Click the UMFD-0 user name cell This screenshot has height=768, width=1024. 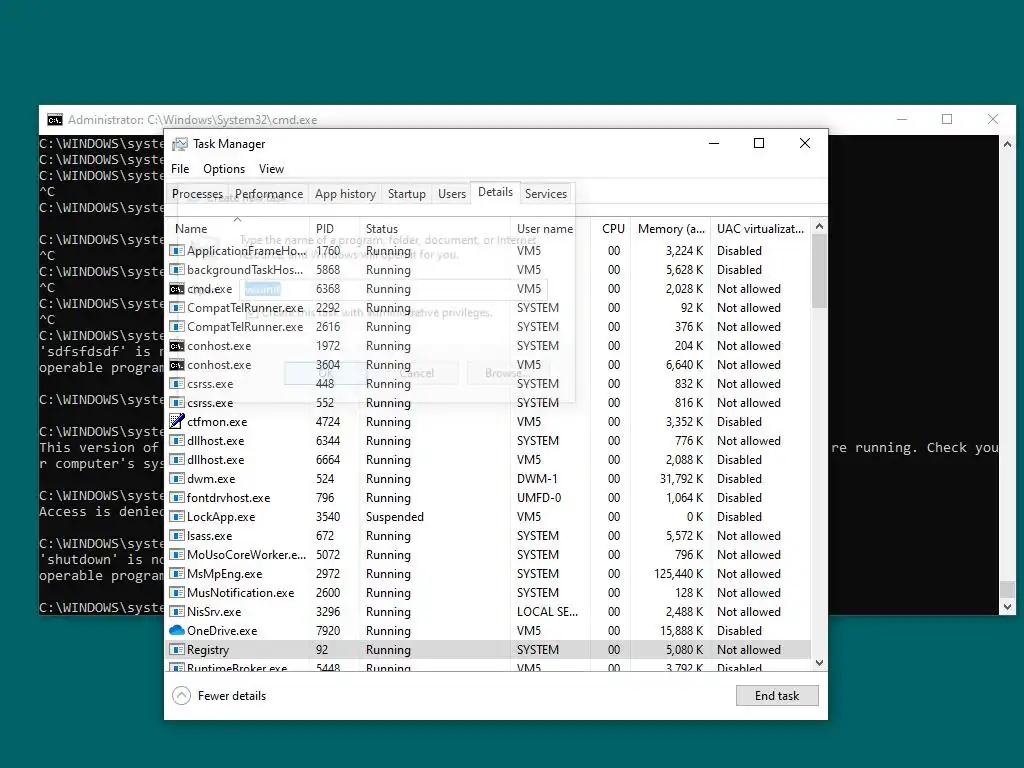tap(539, 497)
